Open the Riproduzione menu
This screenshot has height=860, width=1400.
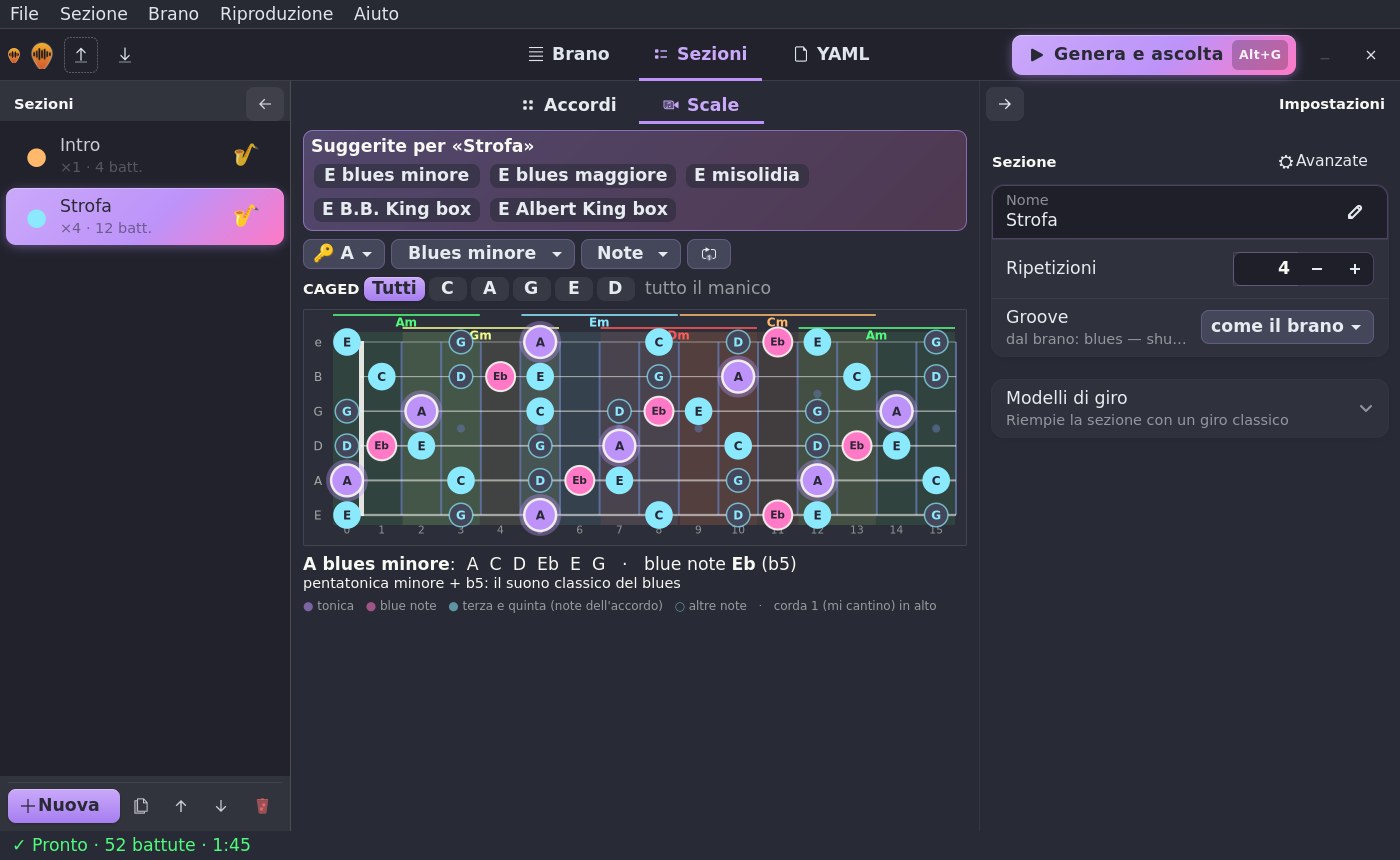[x=276, y=14]
